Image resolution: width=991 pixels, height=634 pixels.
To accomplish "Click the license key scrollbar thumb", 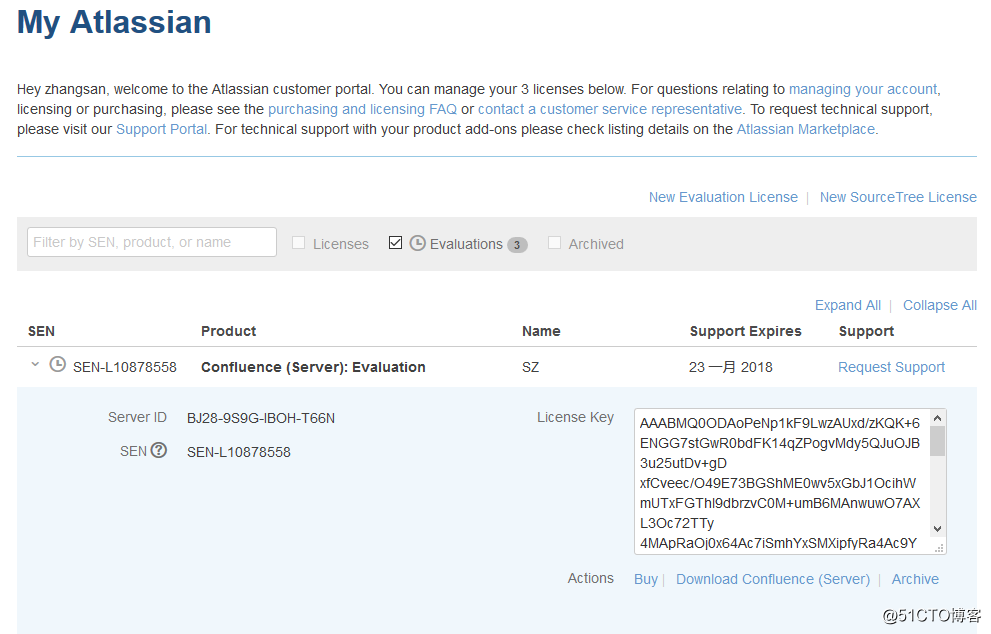I will point(938,441).
